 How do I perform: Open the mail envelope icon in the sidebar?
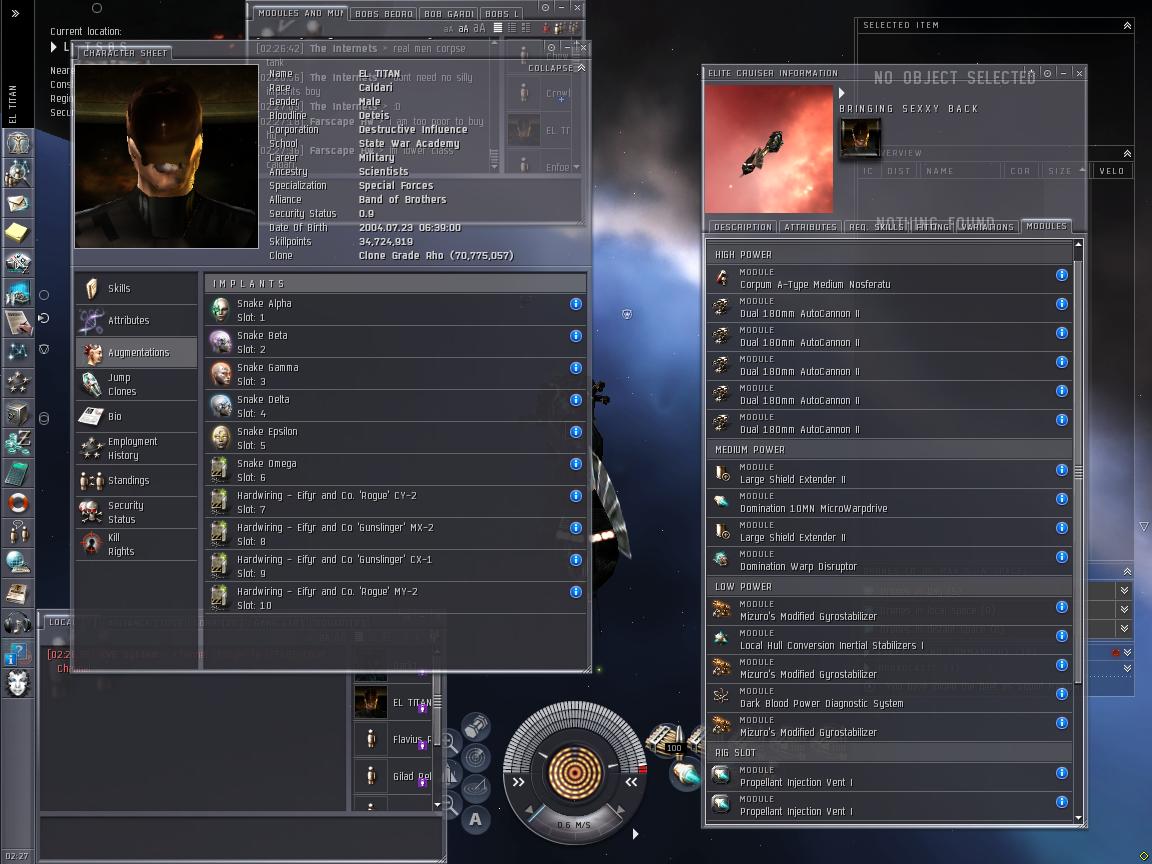coord(18,203)
